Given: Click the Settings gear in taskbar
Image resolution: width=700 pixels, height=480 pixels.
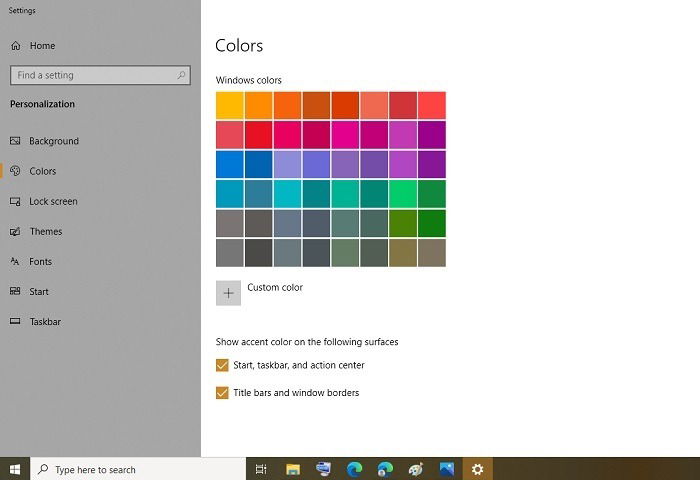Looking at the screenshot, I should point(477,469).
